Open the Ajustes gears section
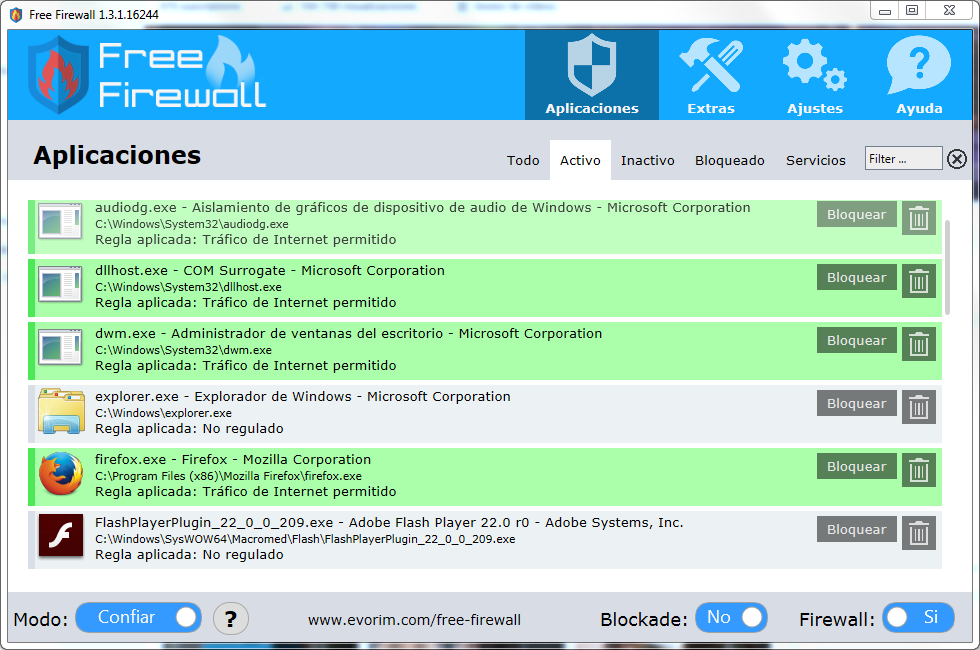 [x=814, y=74]
